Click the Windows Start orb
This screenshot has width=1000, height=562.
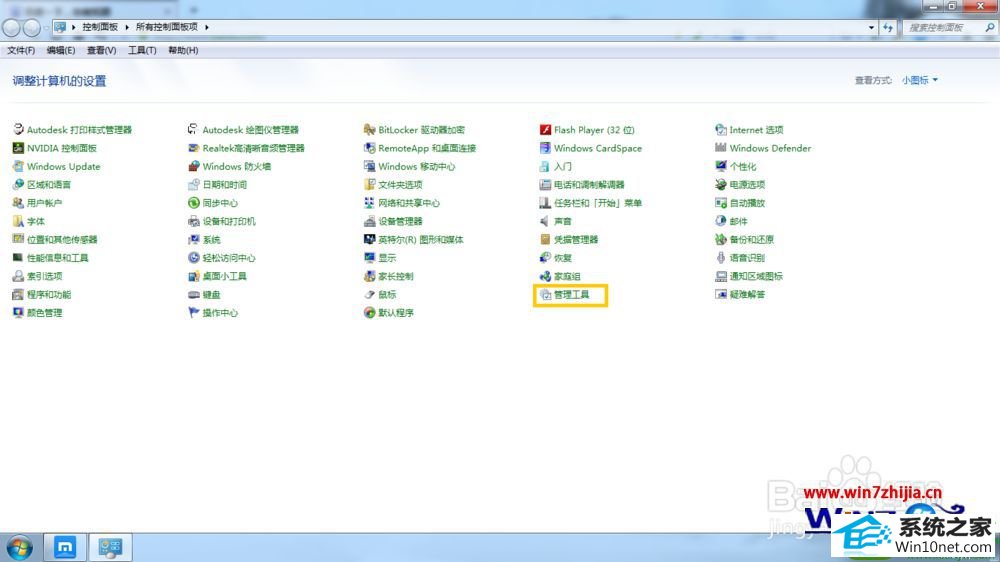[19, 547]
